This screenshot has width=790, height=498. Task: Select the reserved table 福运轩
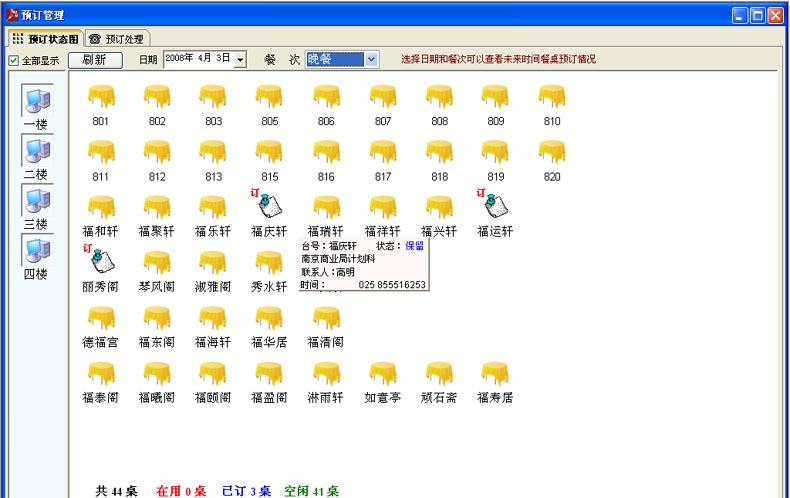pyautogui.click(x=494, y=206)
